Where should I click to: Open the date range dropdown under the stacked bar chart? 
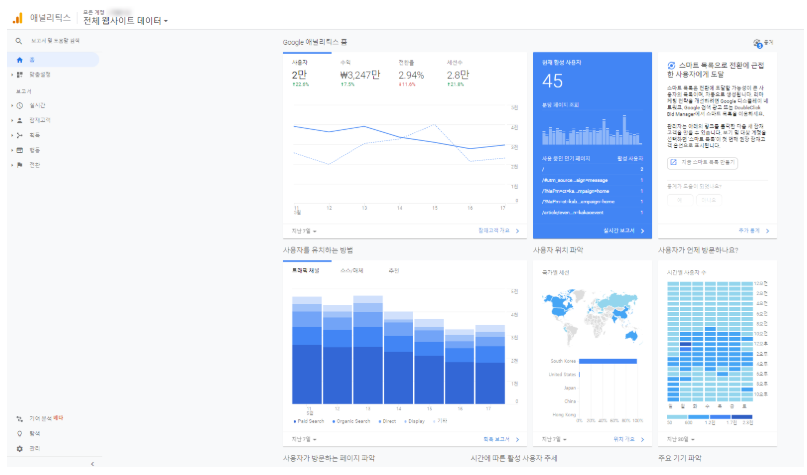[304, 440]
